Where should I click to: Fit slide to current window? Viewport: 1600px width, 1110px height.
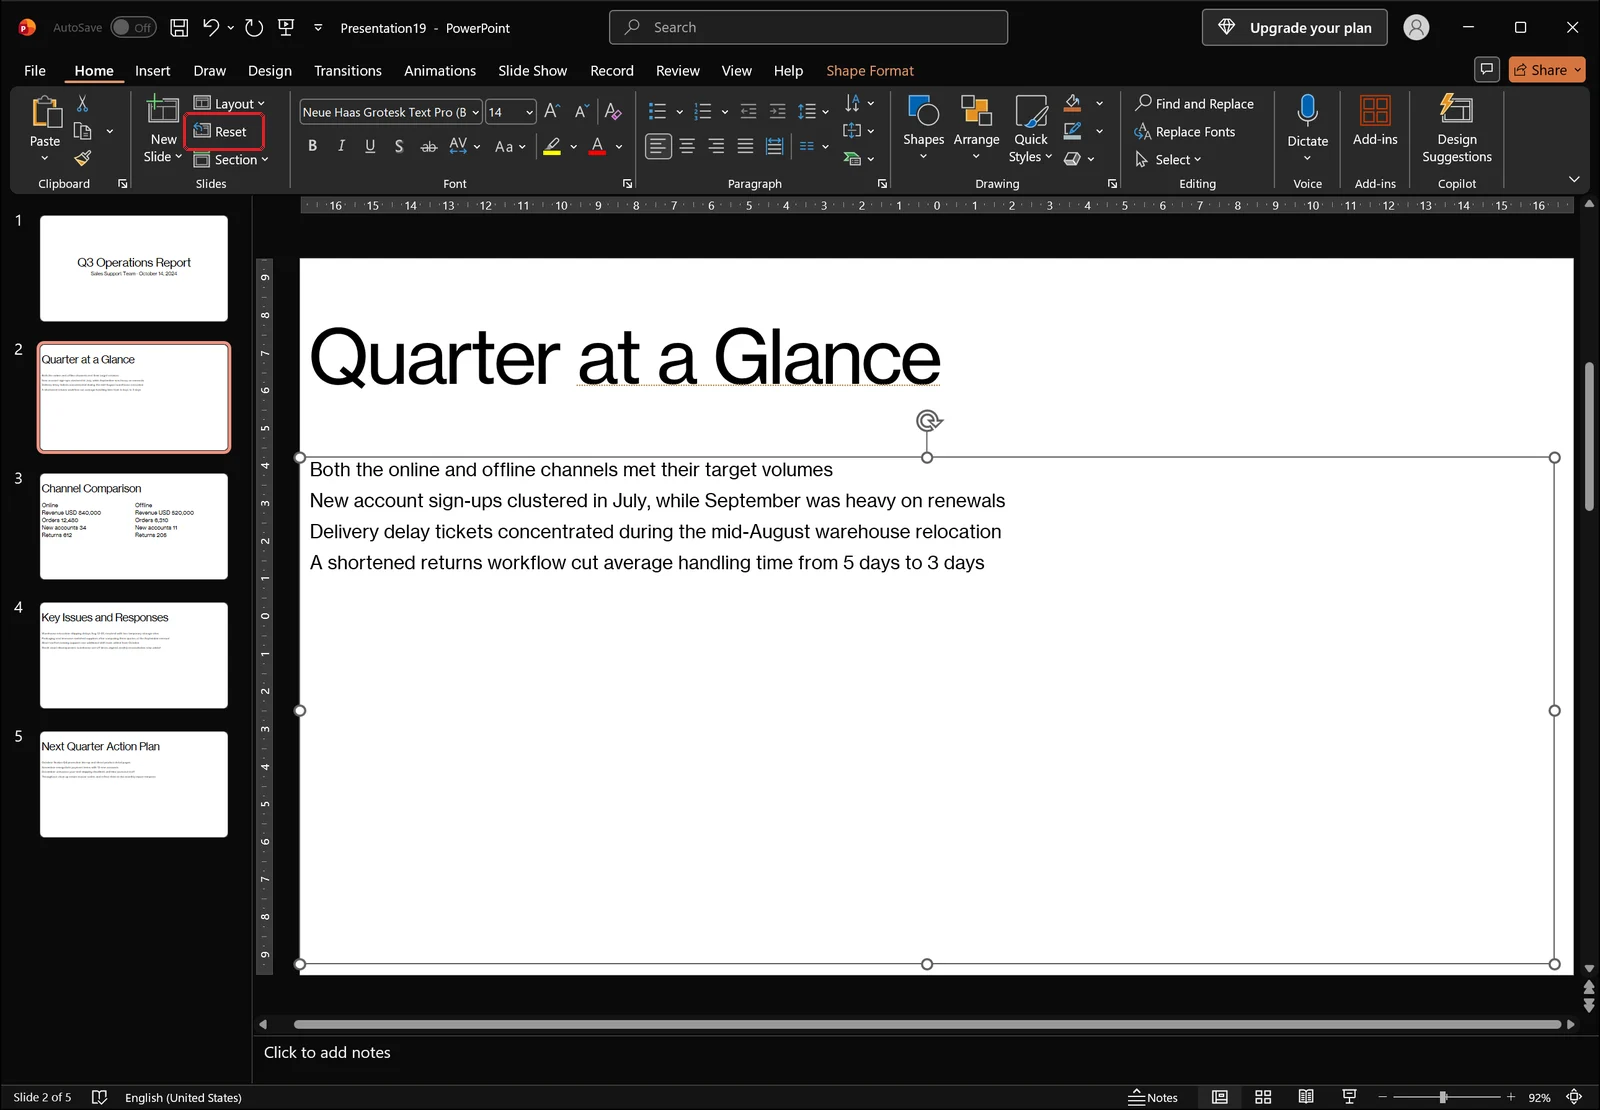click(1574, 1097)
